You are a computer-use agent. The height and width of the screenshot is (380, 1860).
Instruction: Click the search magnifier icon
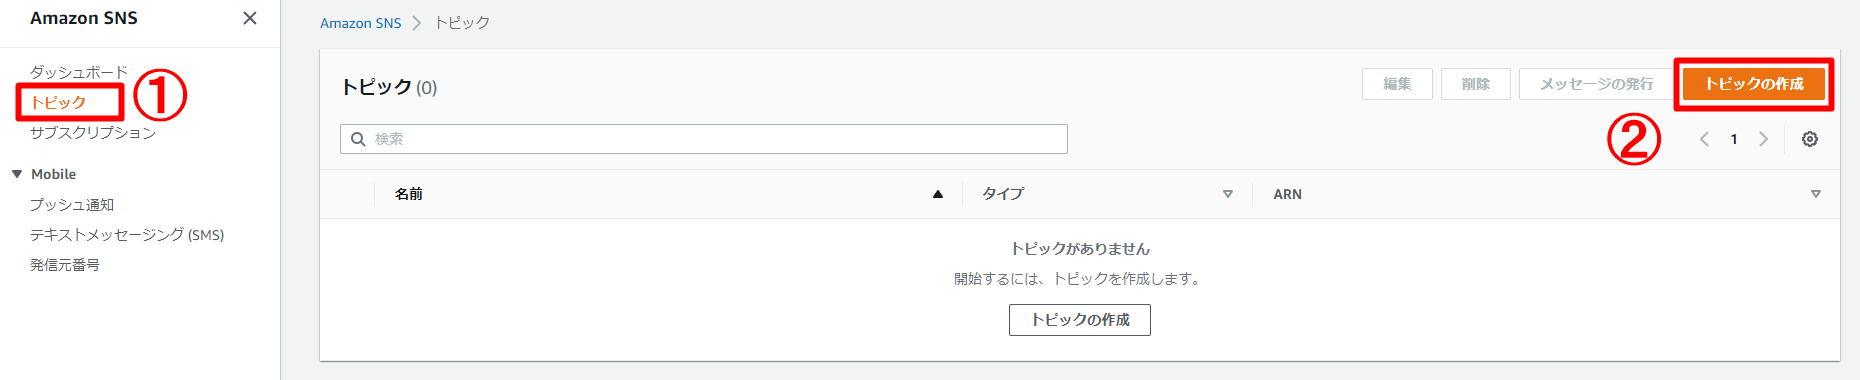pyautogui.click(x=358, y=139)
